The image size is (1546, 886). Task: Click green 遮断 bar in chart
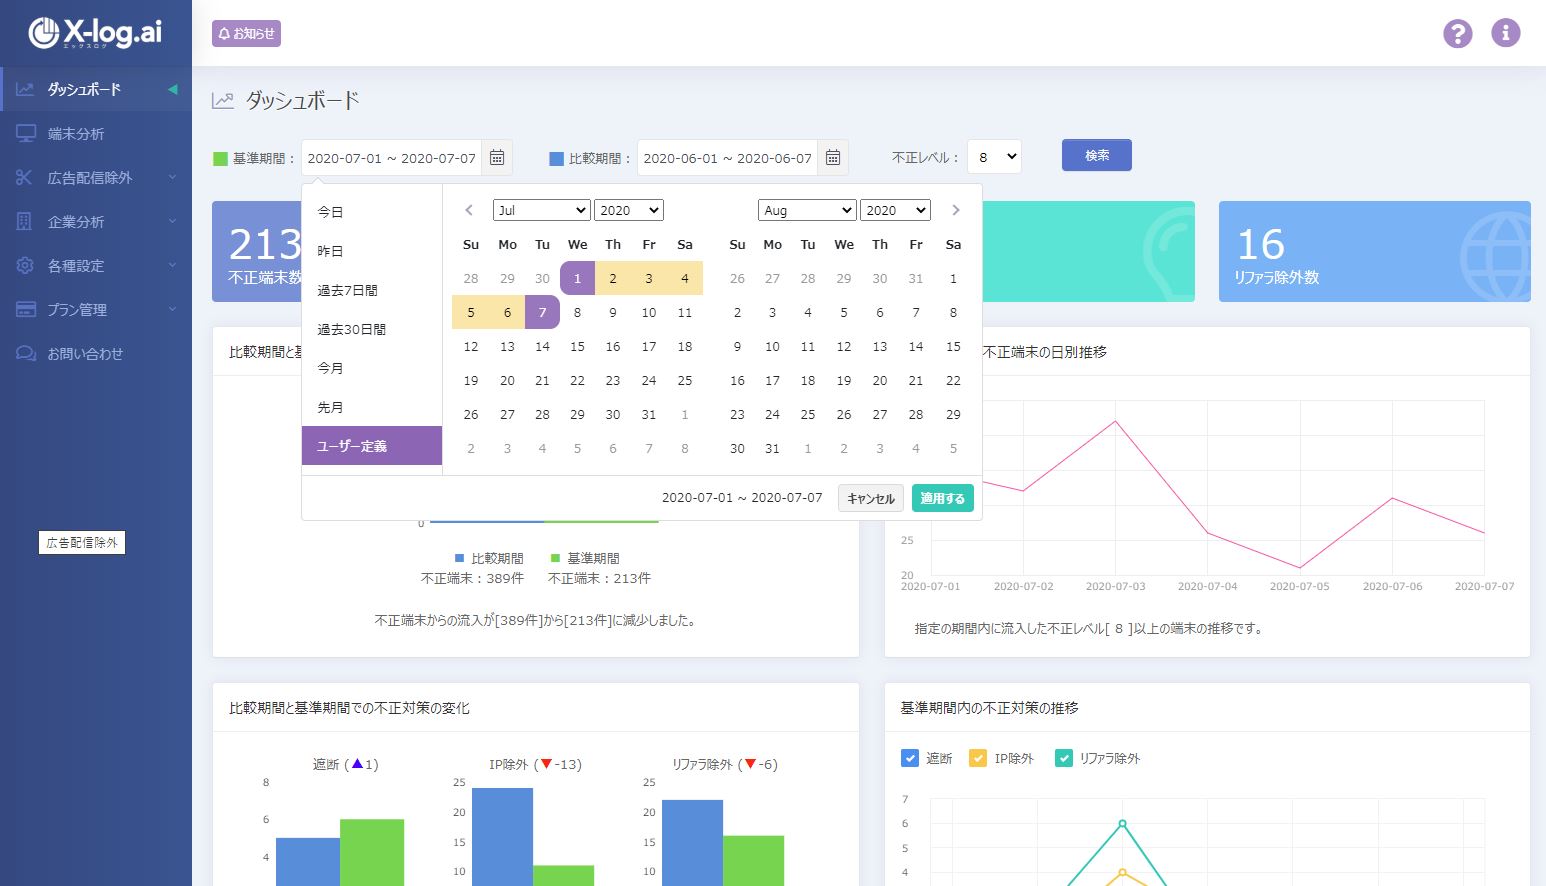[x=372, y=852]
